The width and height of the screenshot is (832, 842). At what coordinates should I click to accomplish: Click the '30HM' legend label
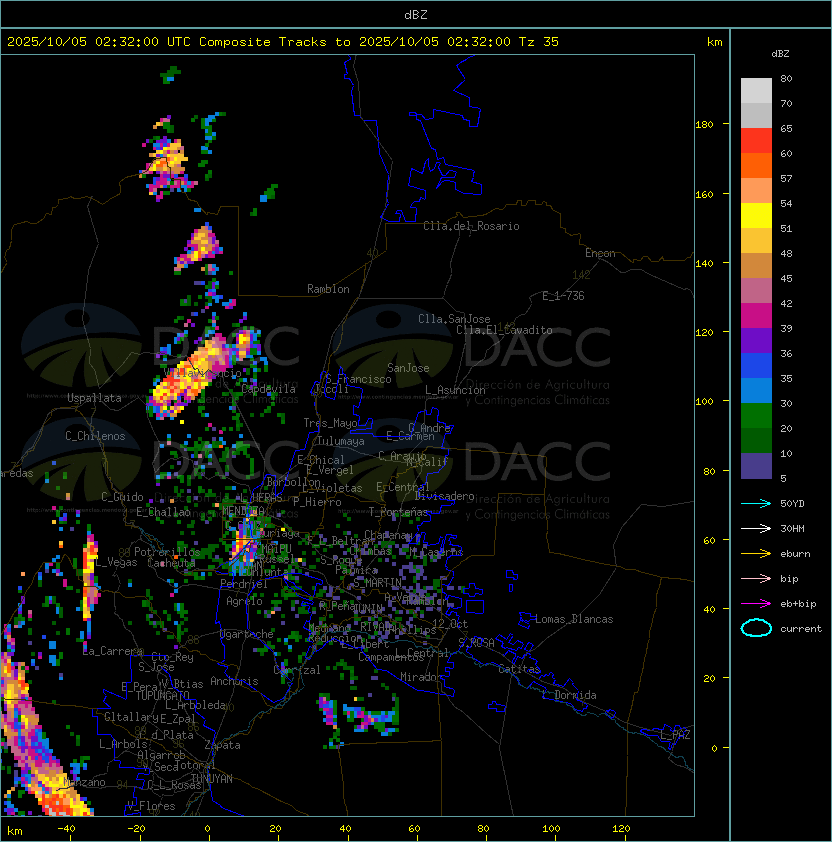(x=792, y=528)
